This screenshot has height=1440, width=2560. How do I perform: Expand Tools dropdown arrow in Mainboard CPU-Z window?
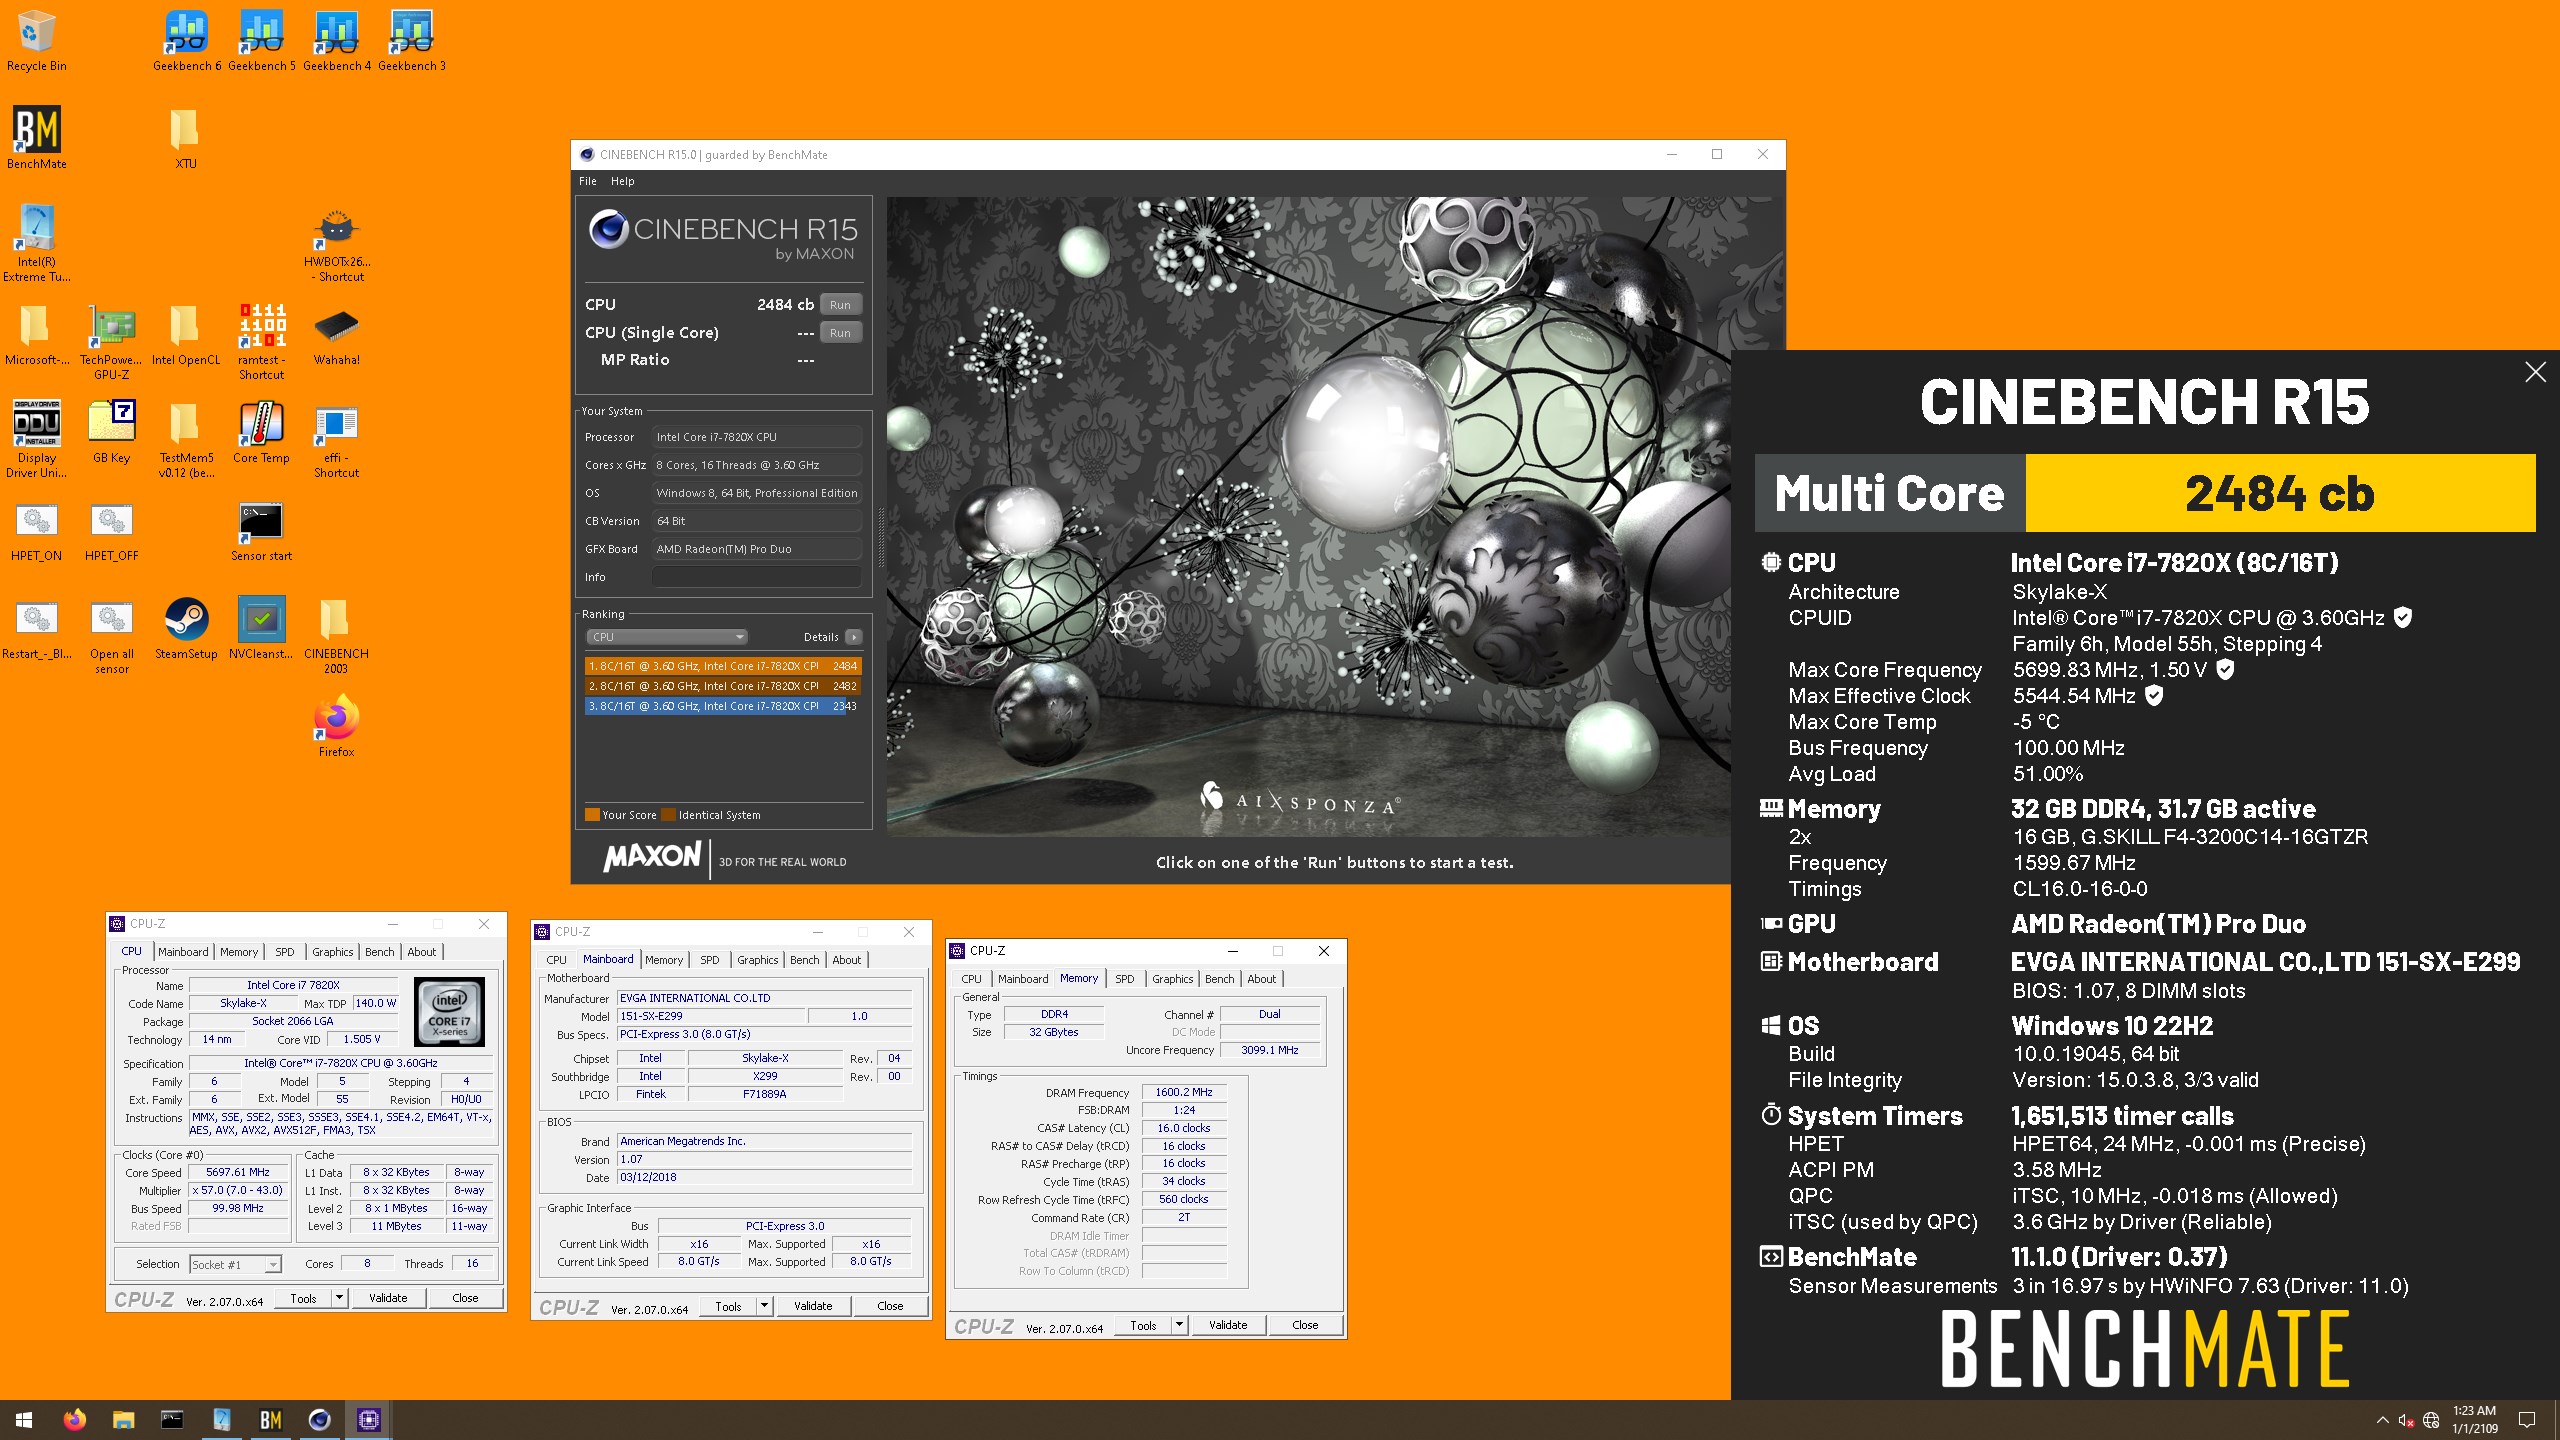(765, 1306)
